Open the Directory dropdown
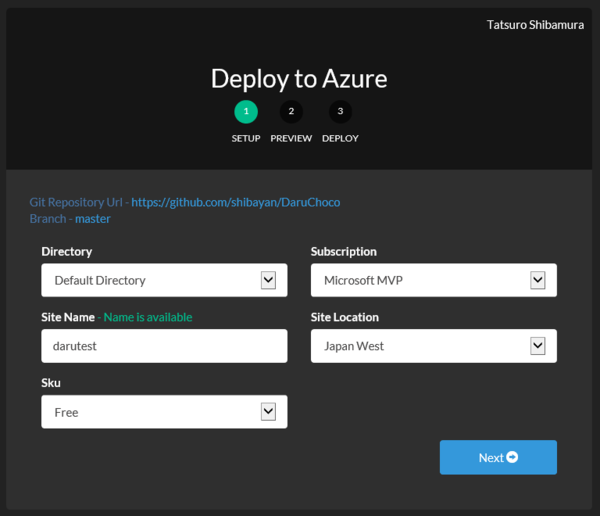Screen dimensions: 600x516 (x=164, y=280)
